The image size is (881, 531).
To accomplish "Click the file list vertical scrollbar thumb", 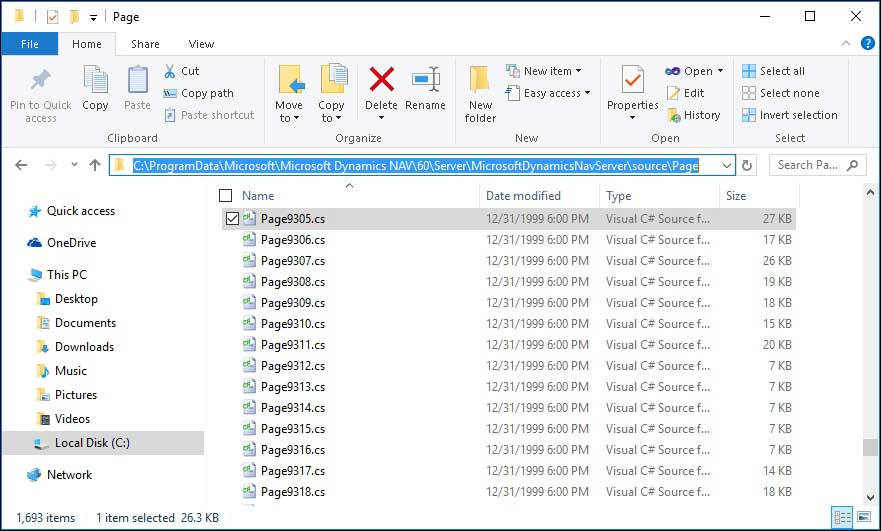I will (x=870, y=447).
